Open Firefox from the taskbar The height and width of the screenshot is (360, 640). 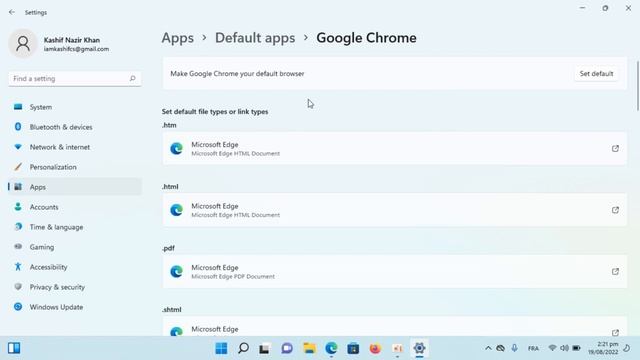point(375,348)
